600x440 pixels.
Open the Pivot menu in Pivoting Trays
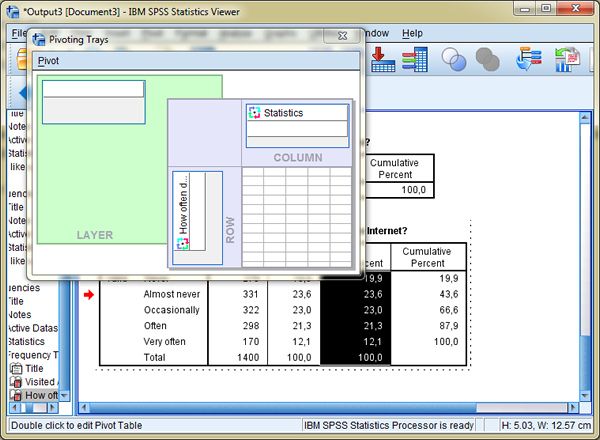(48, 61)
